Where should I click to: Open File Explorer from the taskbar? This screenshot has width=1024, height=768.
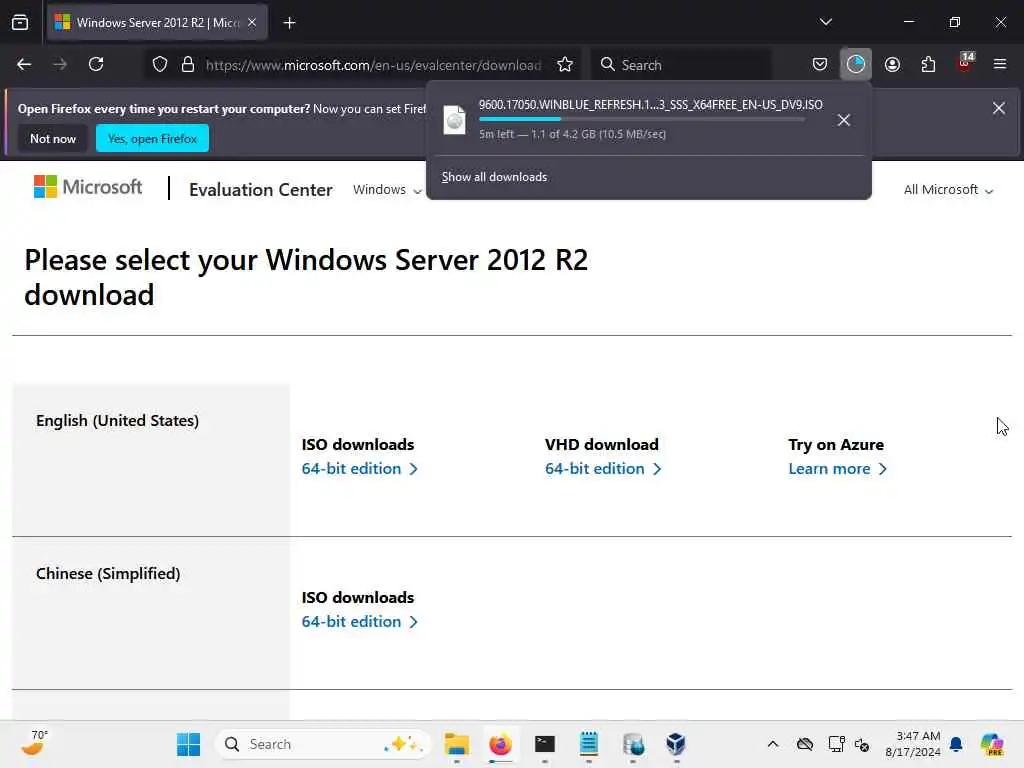(456, 744)
